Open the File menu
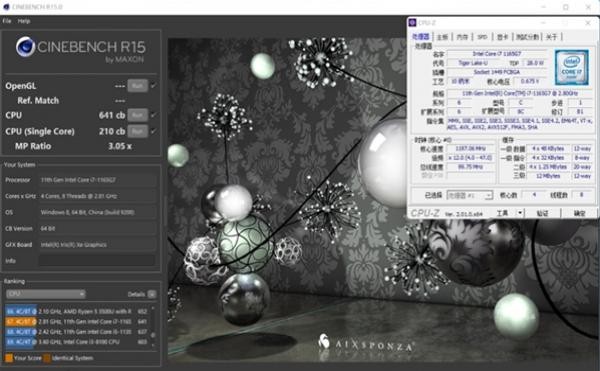Screen dimensions: 600x371 tap(7, 21)
